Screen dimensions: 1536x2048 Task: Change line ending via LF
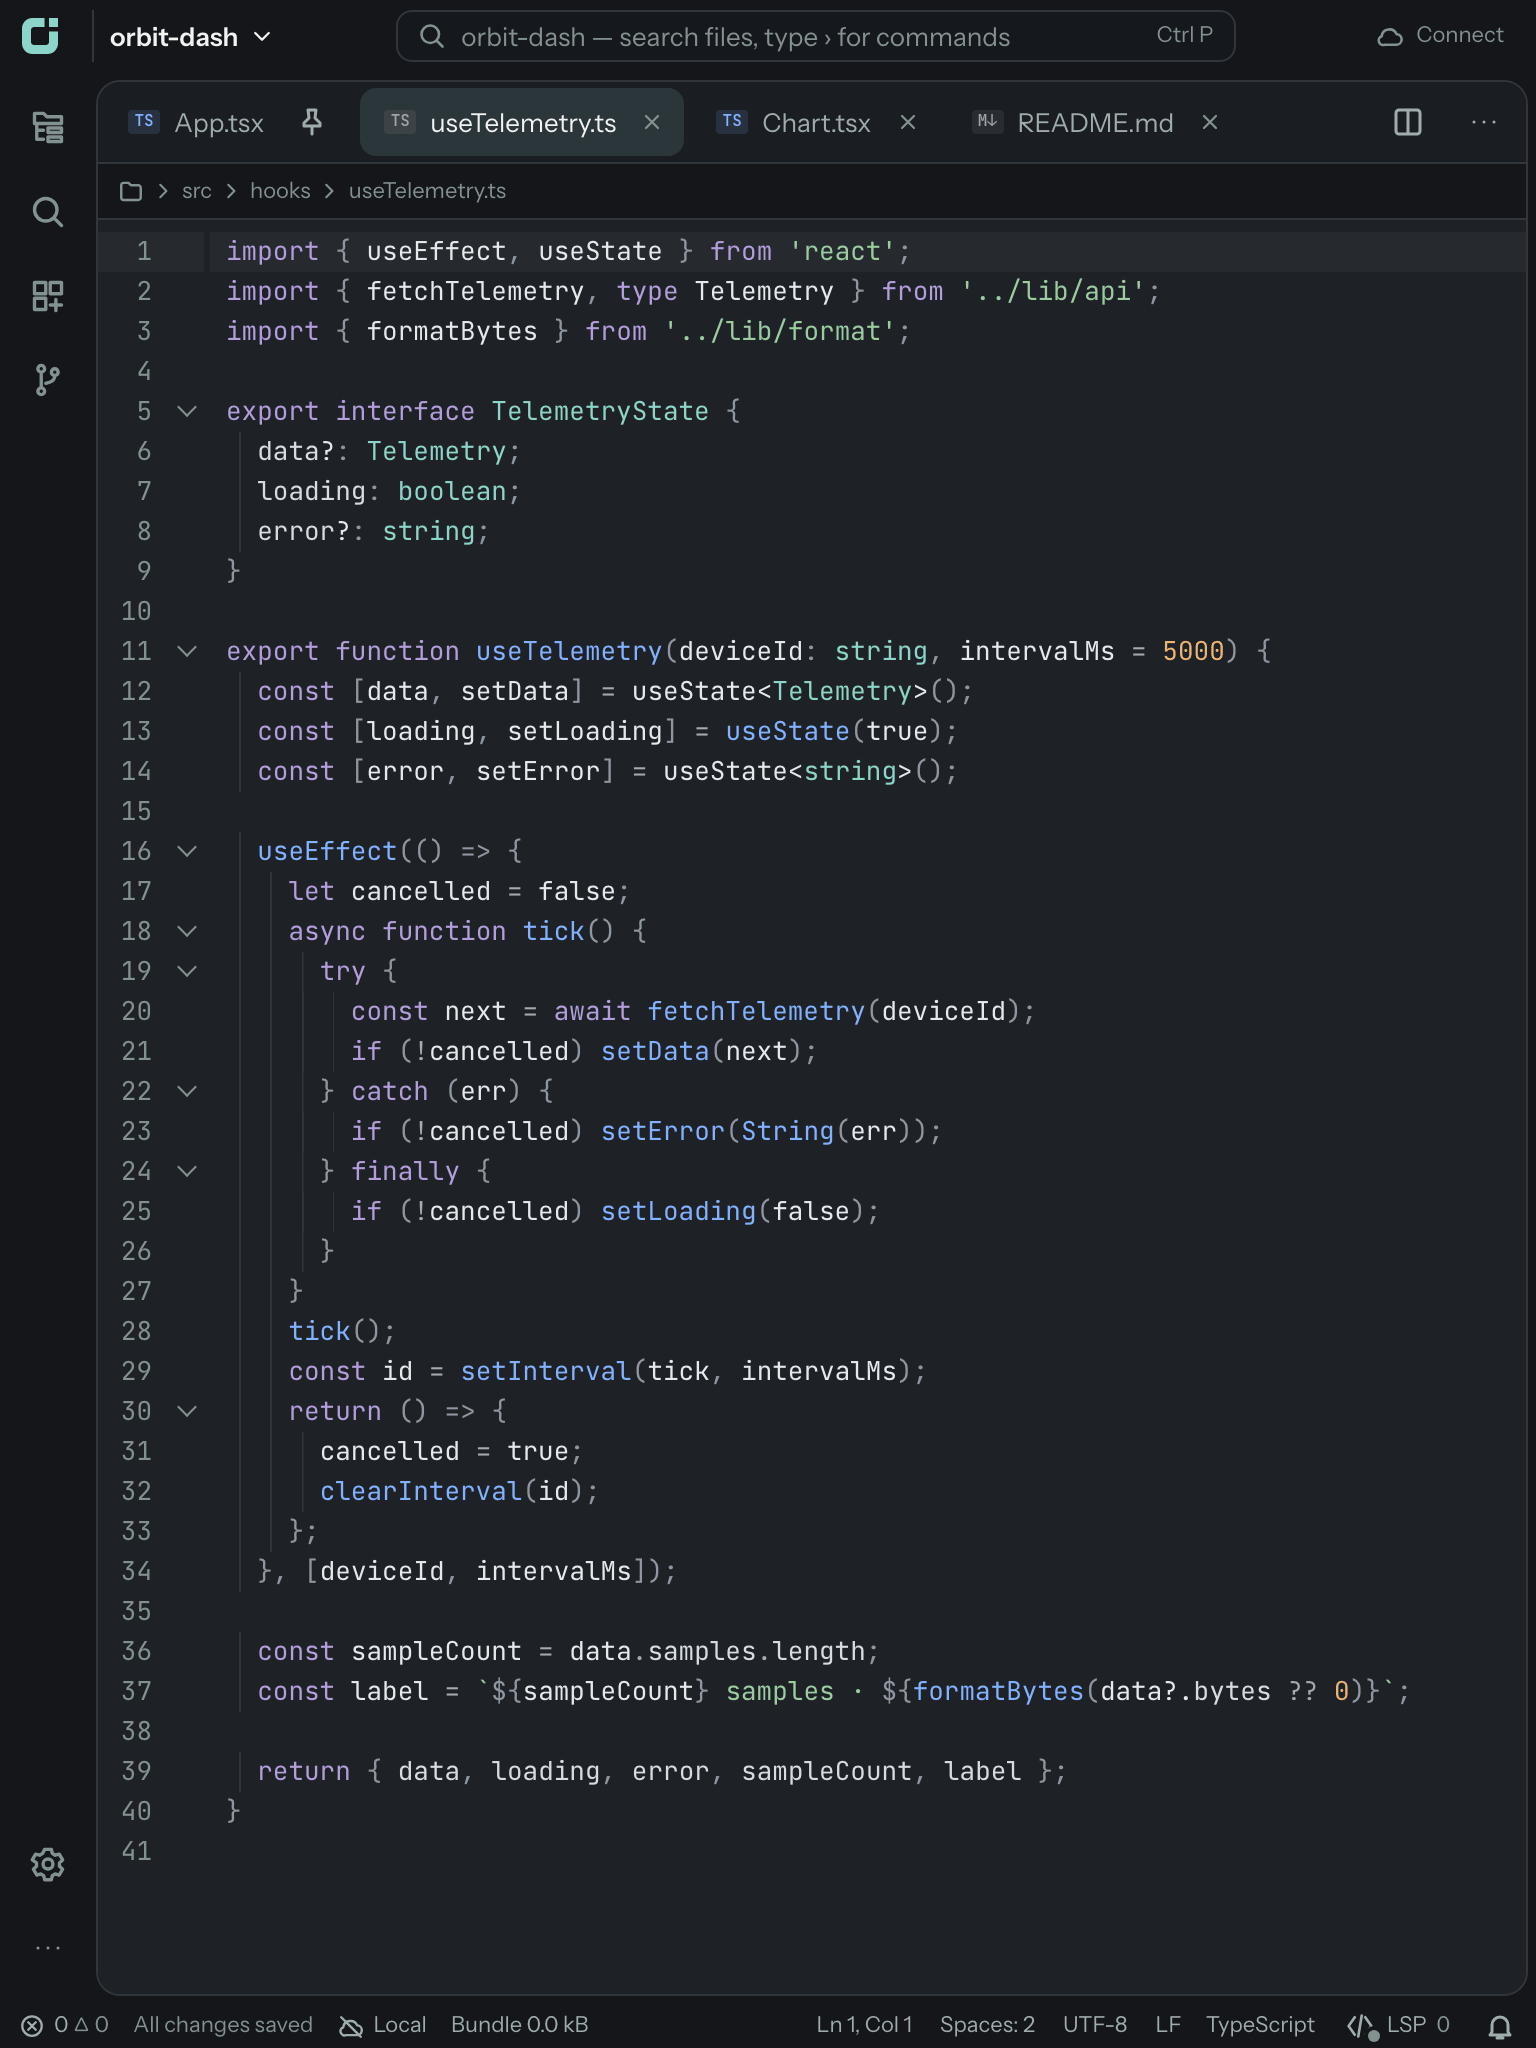tap(1168, 2025)
